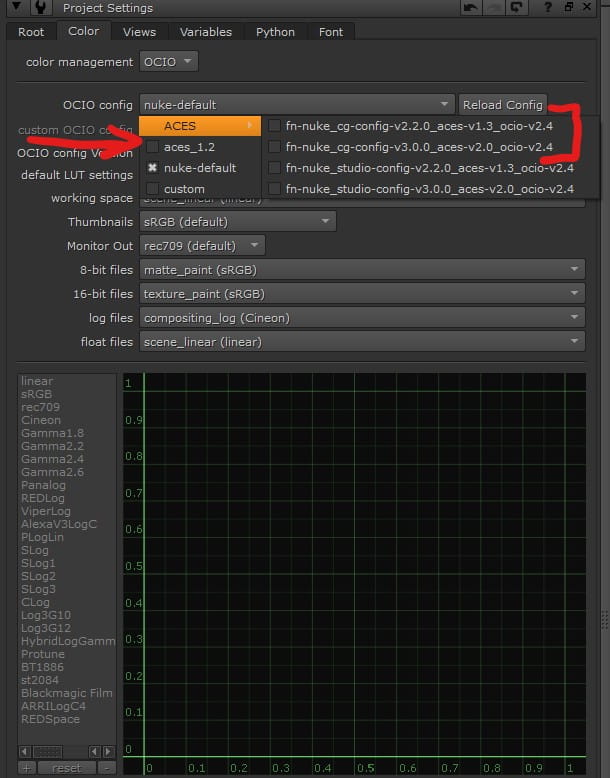Select Panalog in the LUT list

coord(43,485)
